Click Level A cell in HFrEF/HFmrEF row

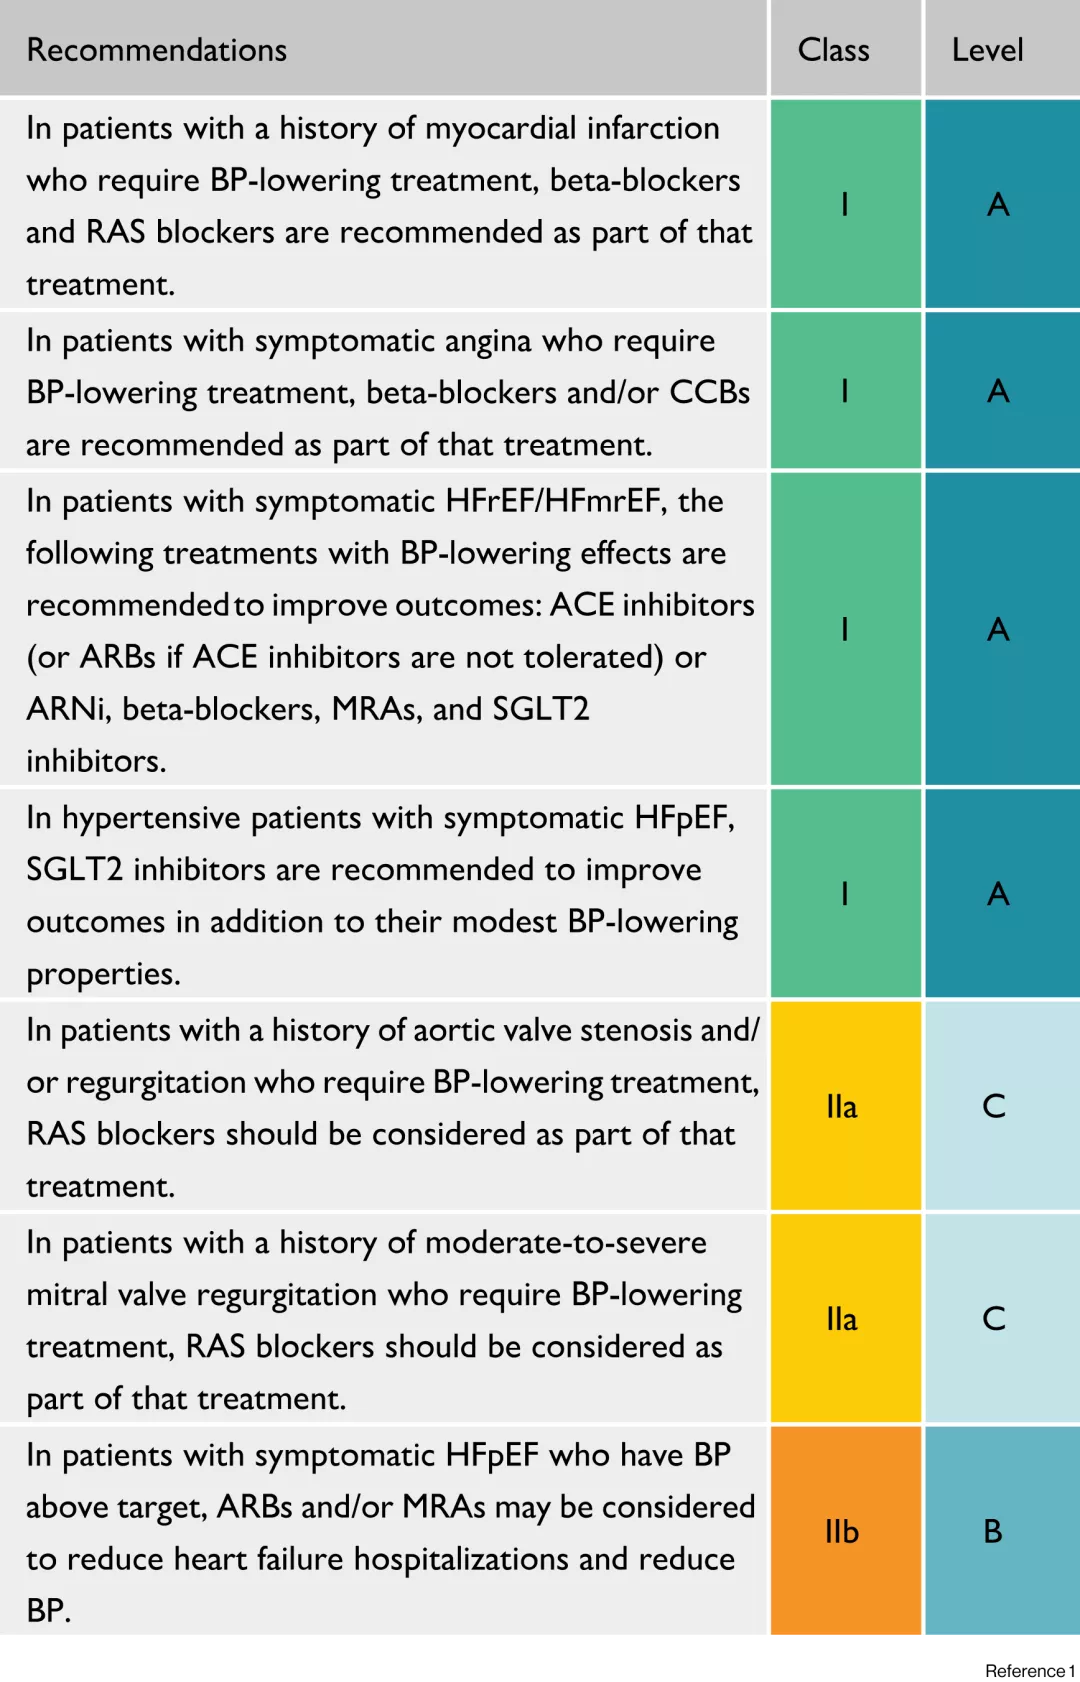coord(998,629)
